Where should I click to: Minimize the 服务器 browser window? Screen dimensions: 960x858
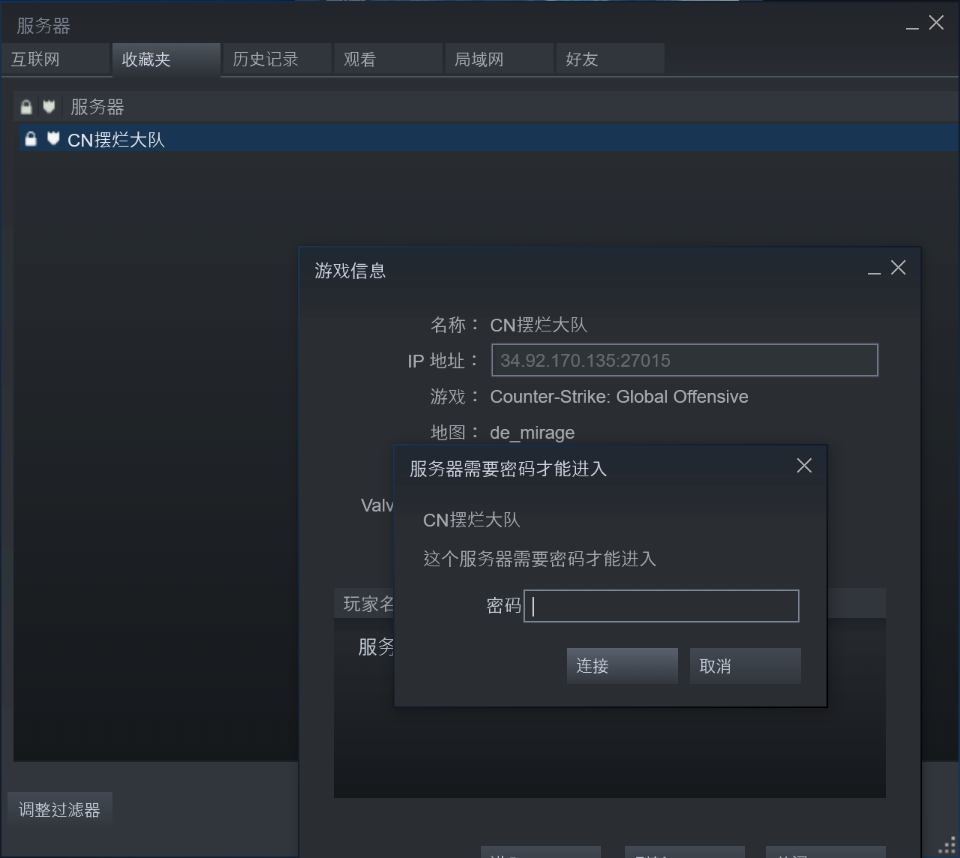tap(912, 25)
